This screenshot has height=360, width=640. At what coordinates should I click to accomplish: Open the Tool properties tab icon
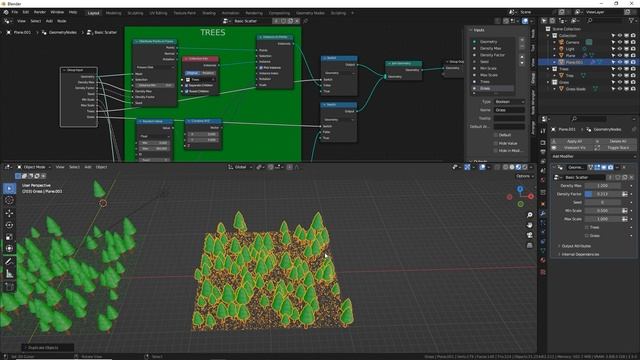pos(543,131)
